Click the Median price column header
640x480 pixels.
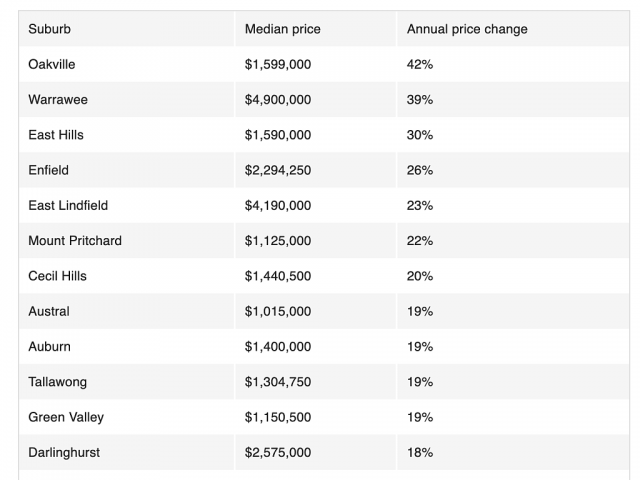[283, 29]
